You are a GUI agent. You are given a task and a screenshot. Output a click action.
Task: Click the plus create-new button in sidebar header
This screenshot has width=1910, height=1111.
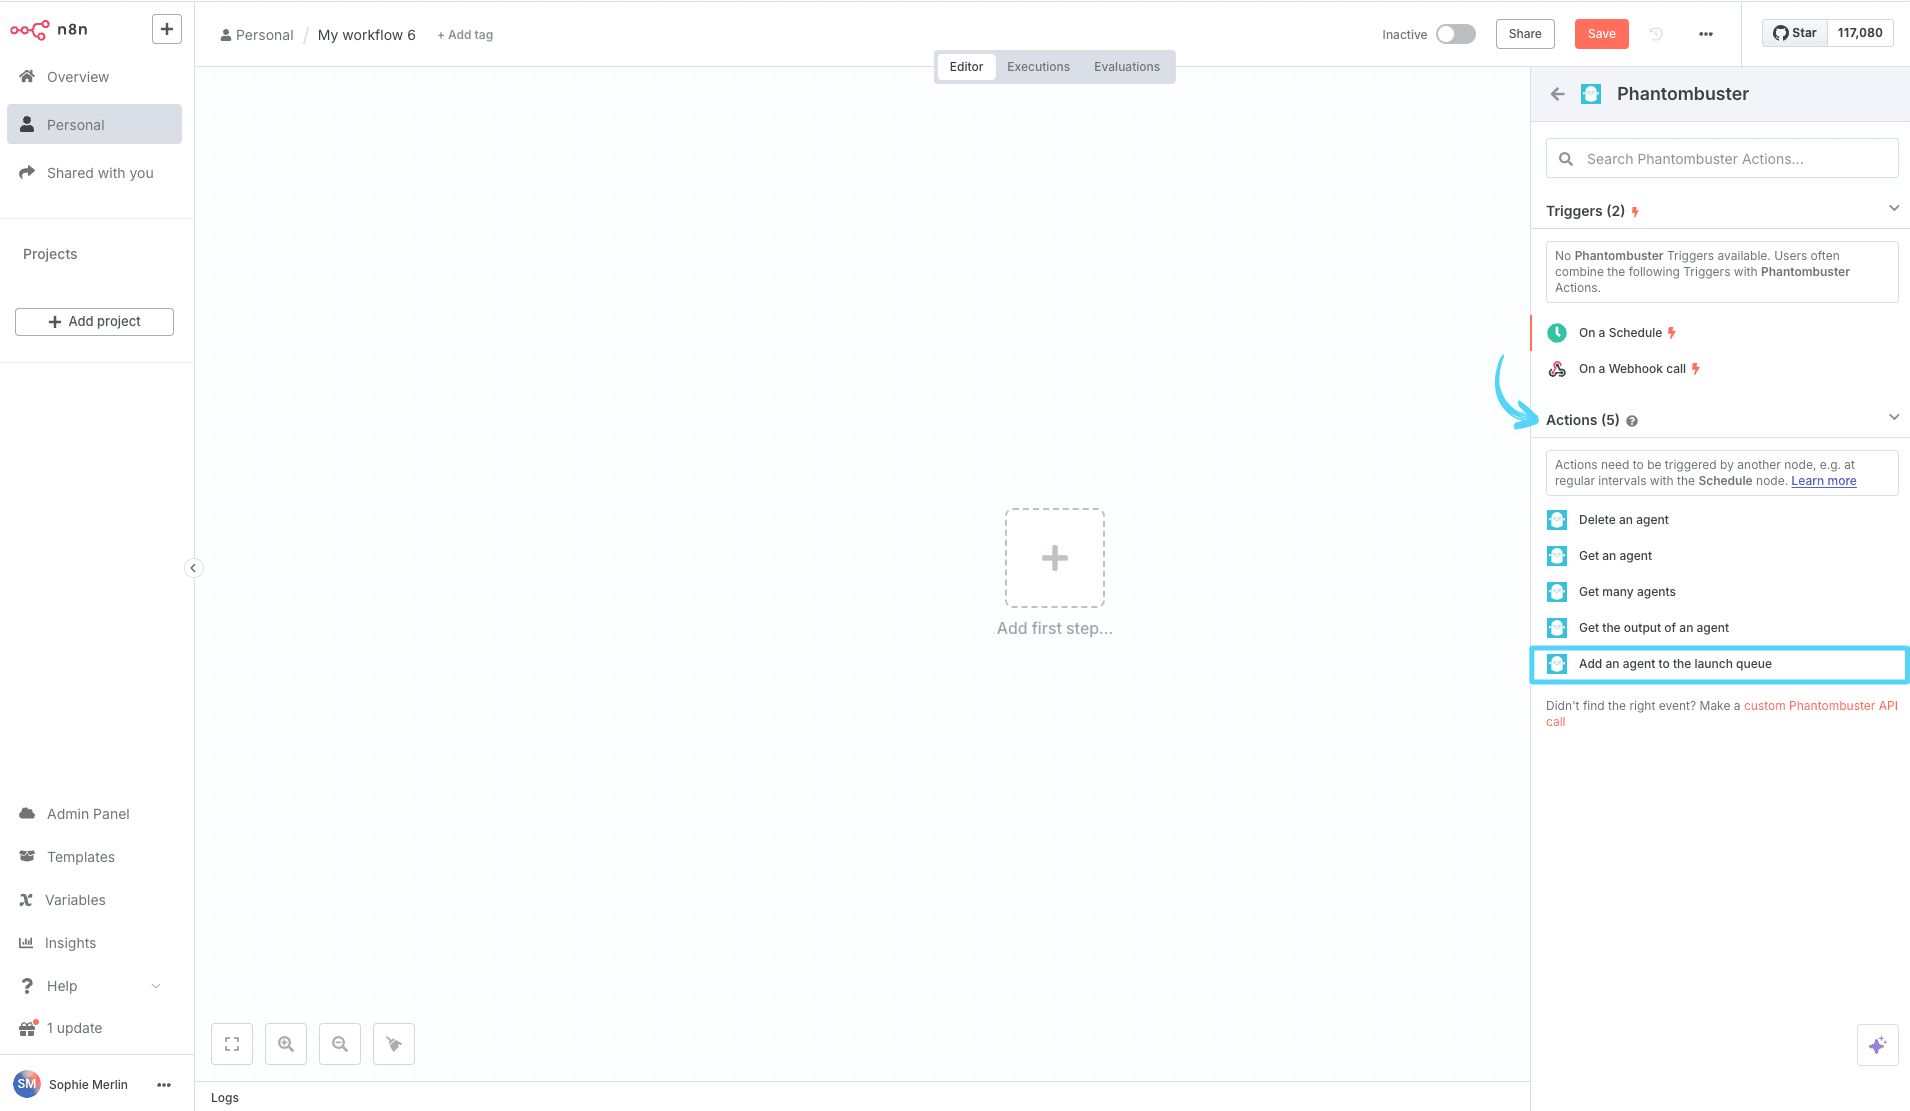coord(167,29)
